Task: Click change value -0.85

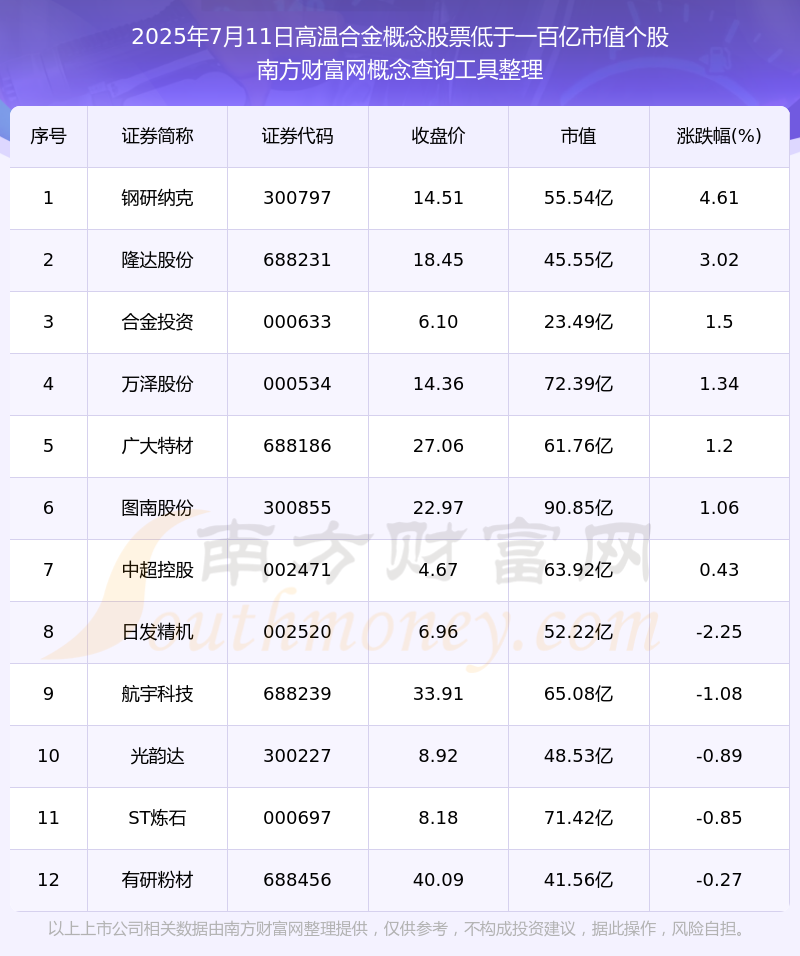Action: pyautogui.click(x=720, y=818)
